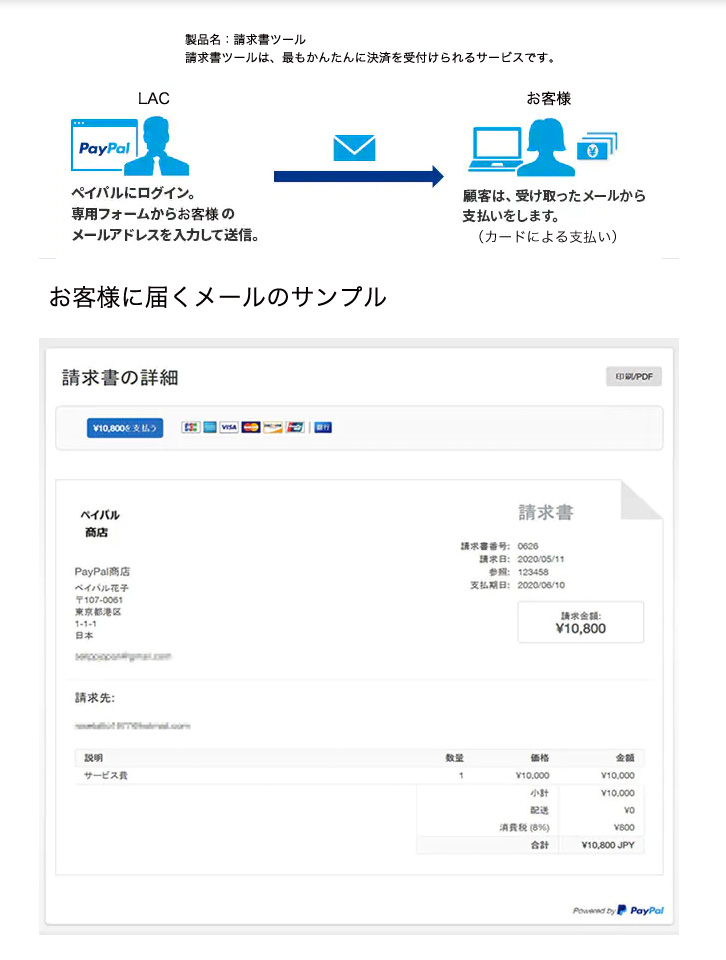This screenshot has width=726, height=960.
Task: Click the invoice number 0626
Action: [x=528, y=546]
